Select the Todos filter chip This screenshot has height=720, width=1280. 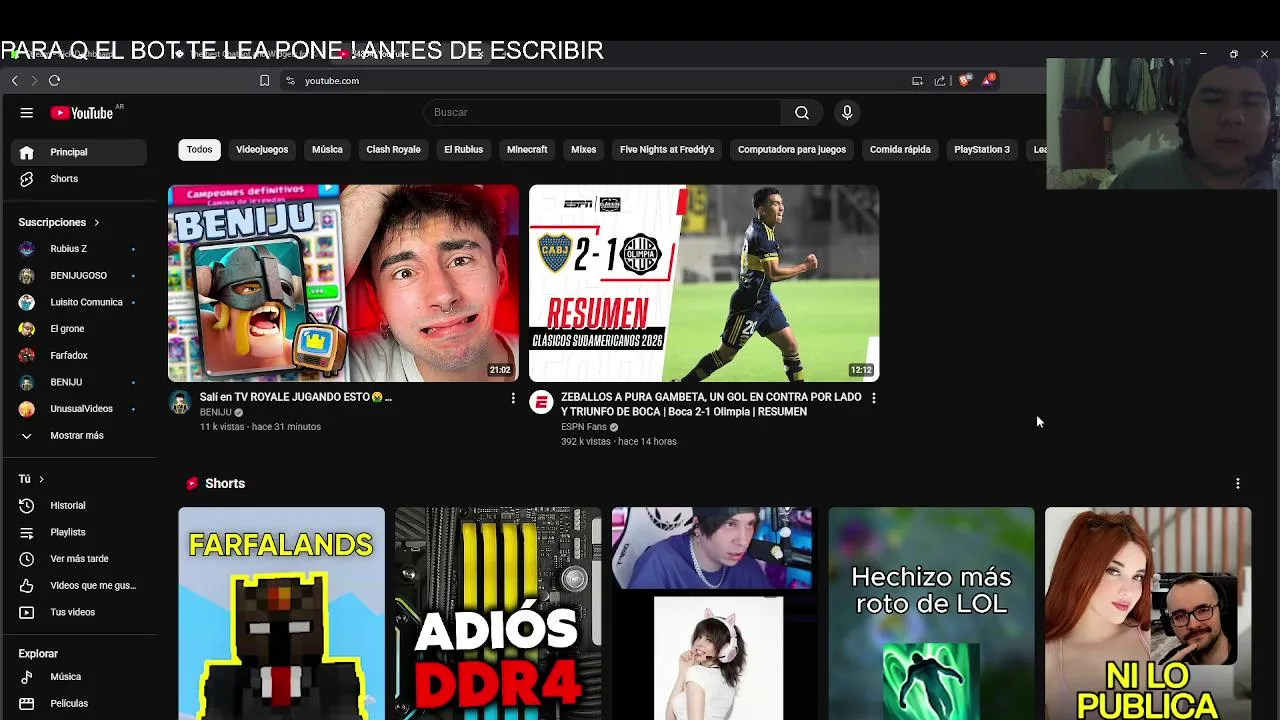200,150
